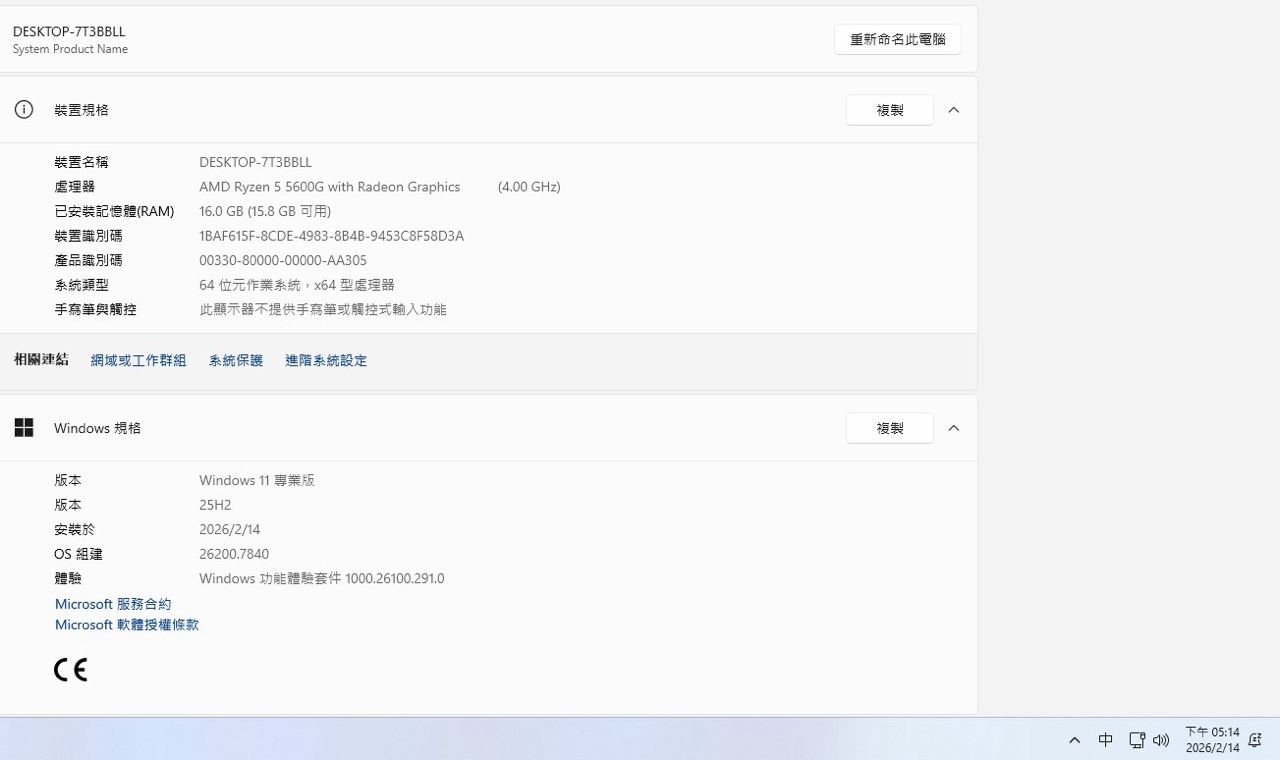
Task: Click the CE certification mark
Action: pyautogui.click(x=71, y=670)
